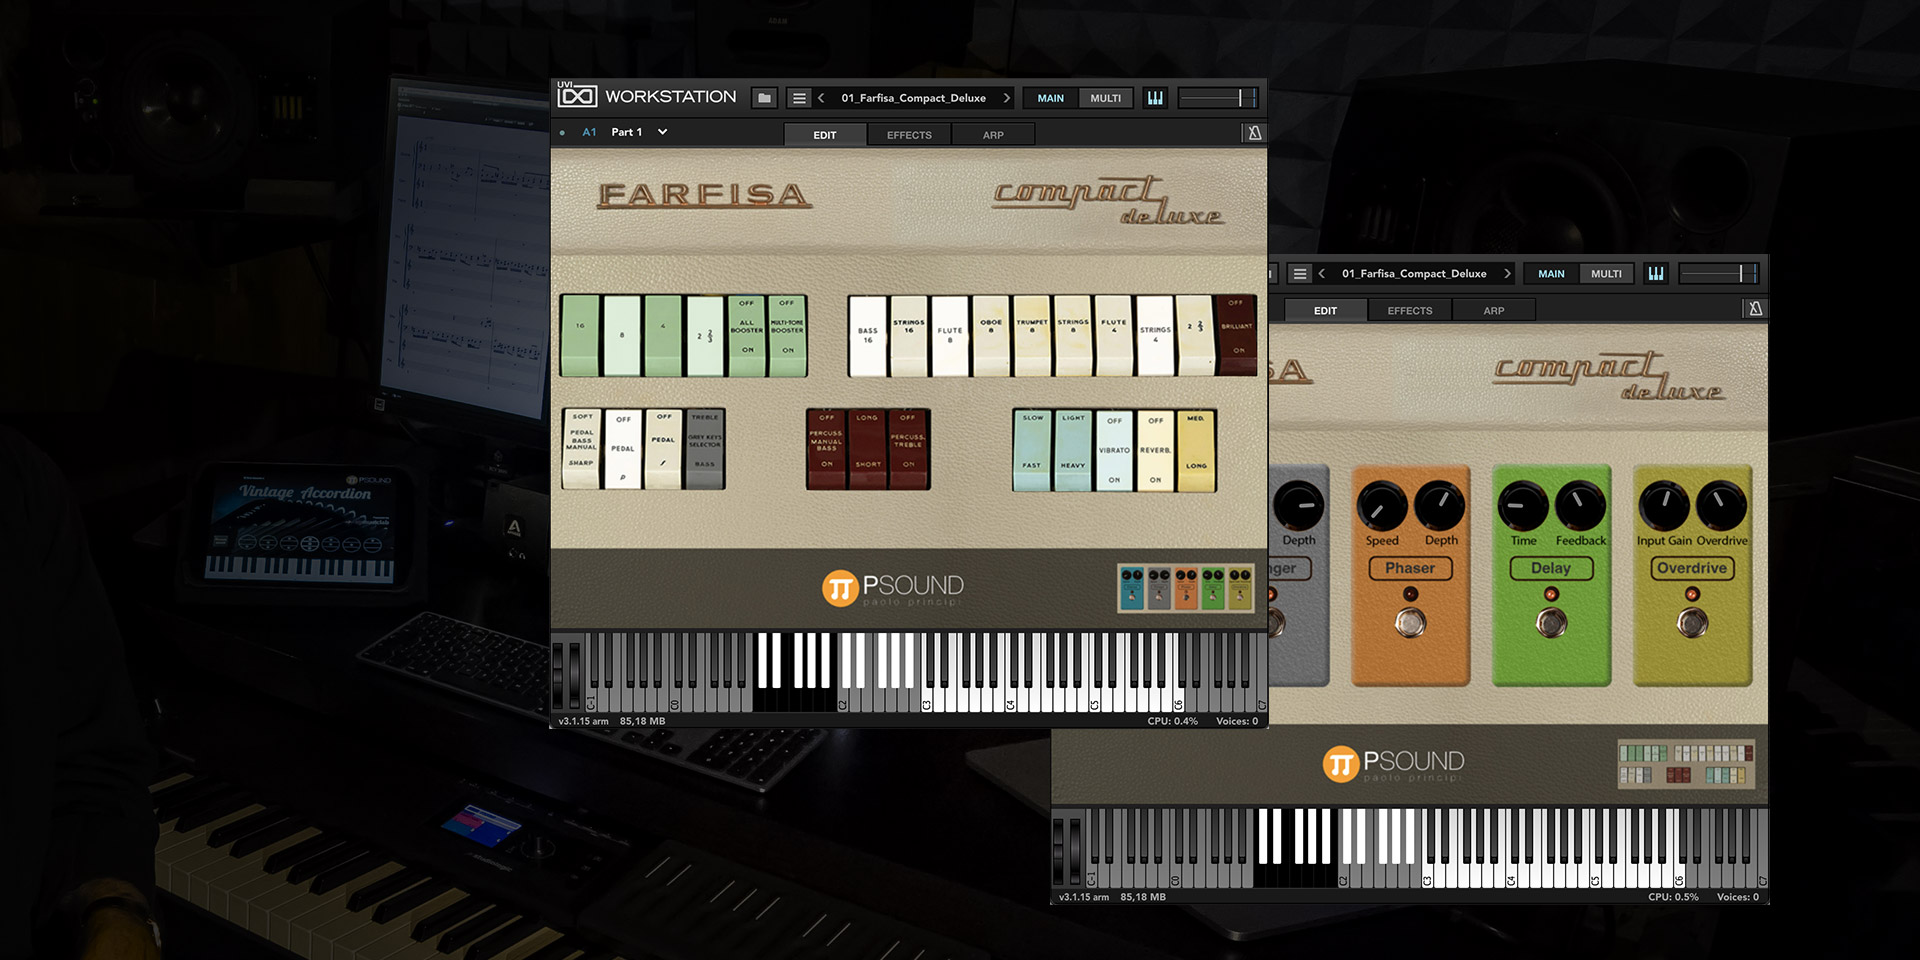Toggle the Bass 16 stop tab

point(868,336)
